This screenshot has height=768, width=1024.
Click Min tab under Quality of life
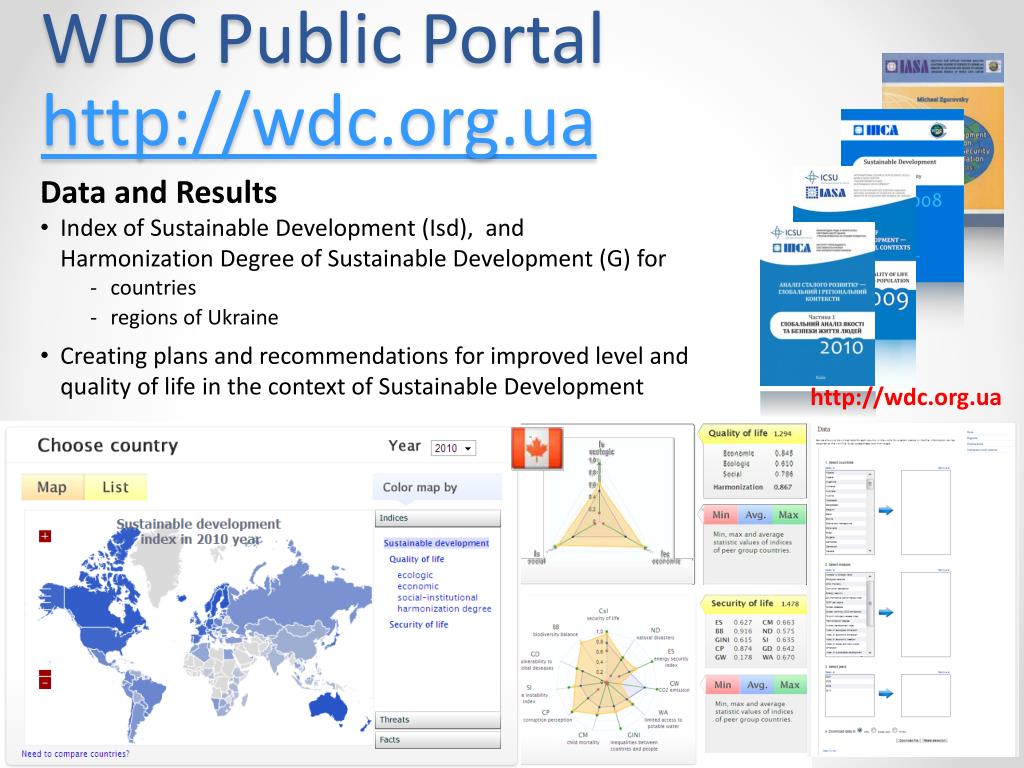click(720, 515)
